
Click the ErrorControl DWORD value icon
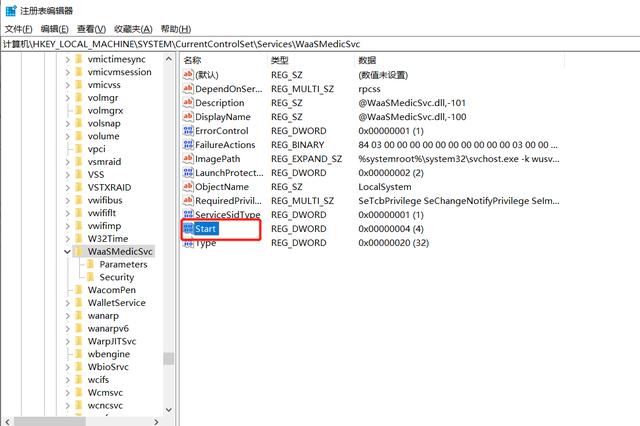(188, 131)
